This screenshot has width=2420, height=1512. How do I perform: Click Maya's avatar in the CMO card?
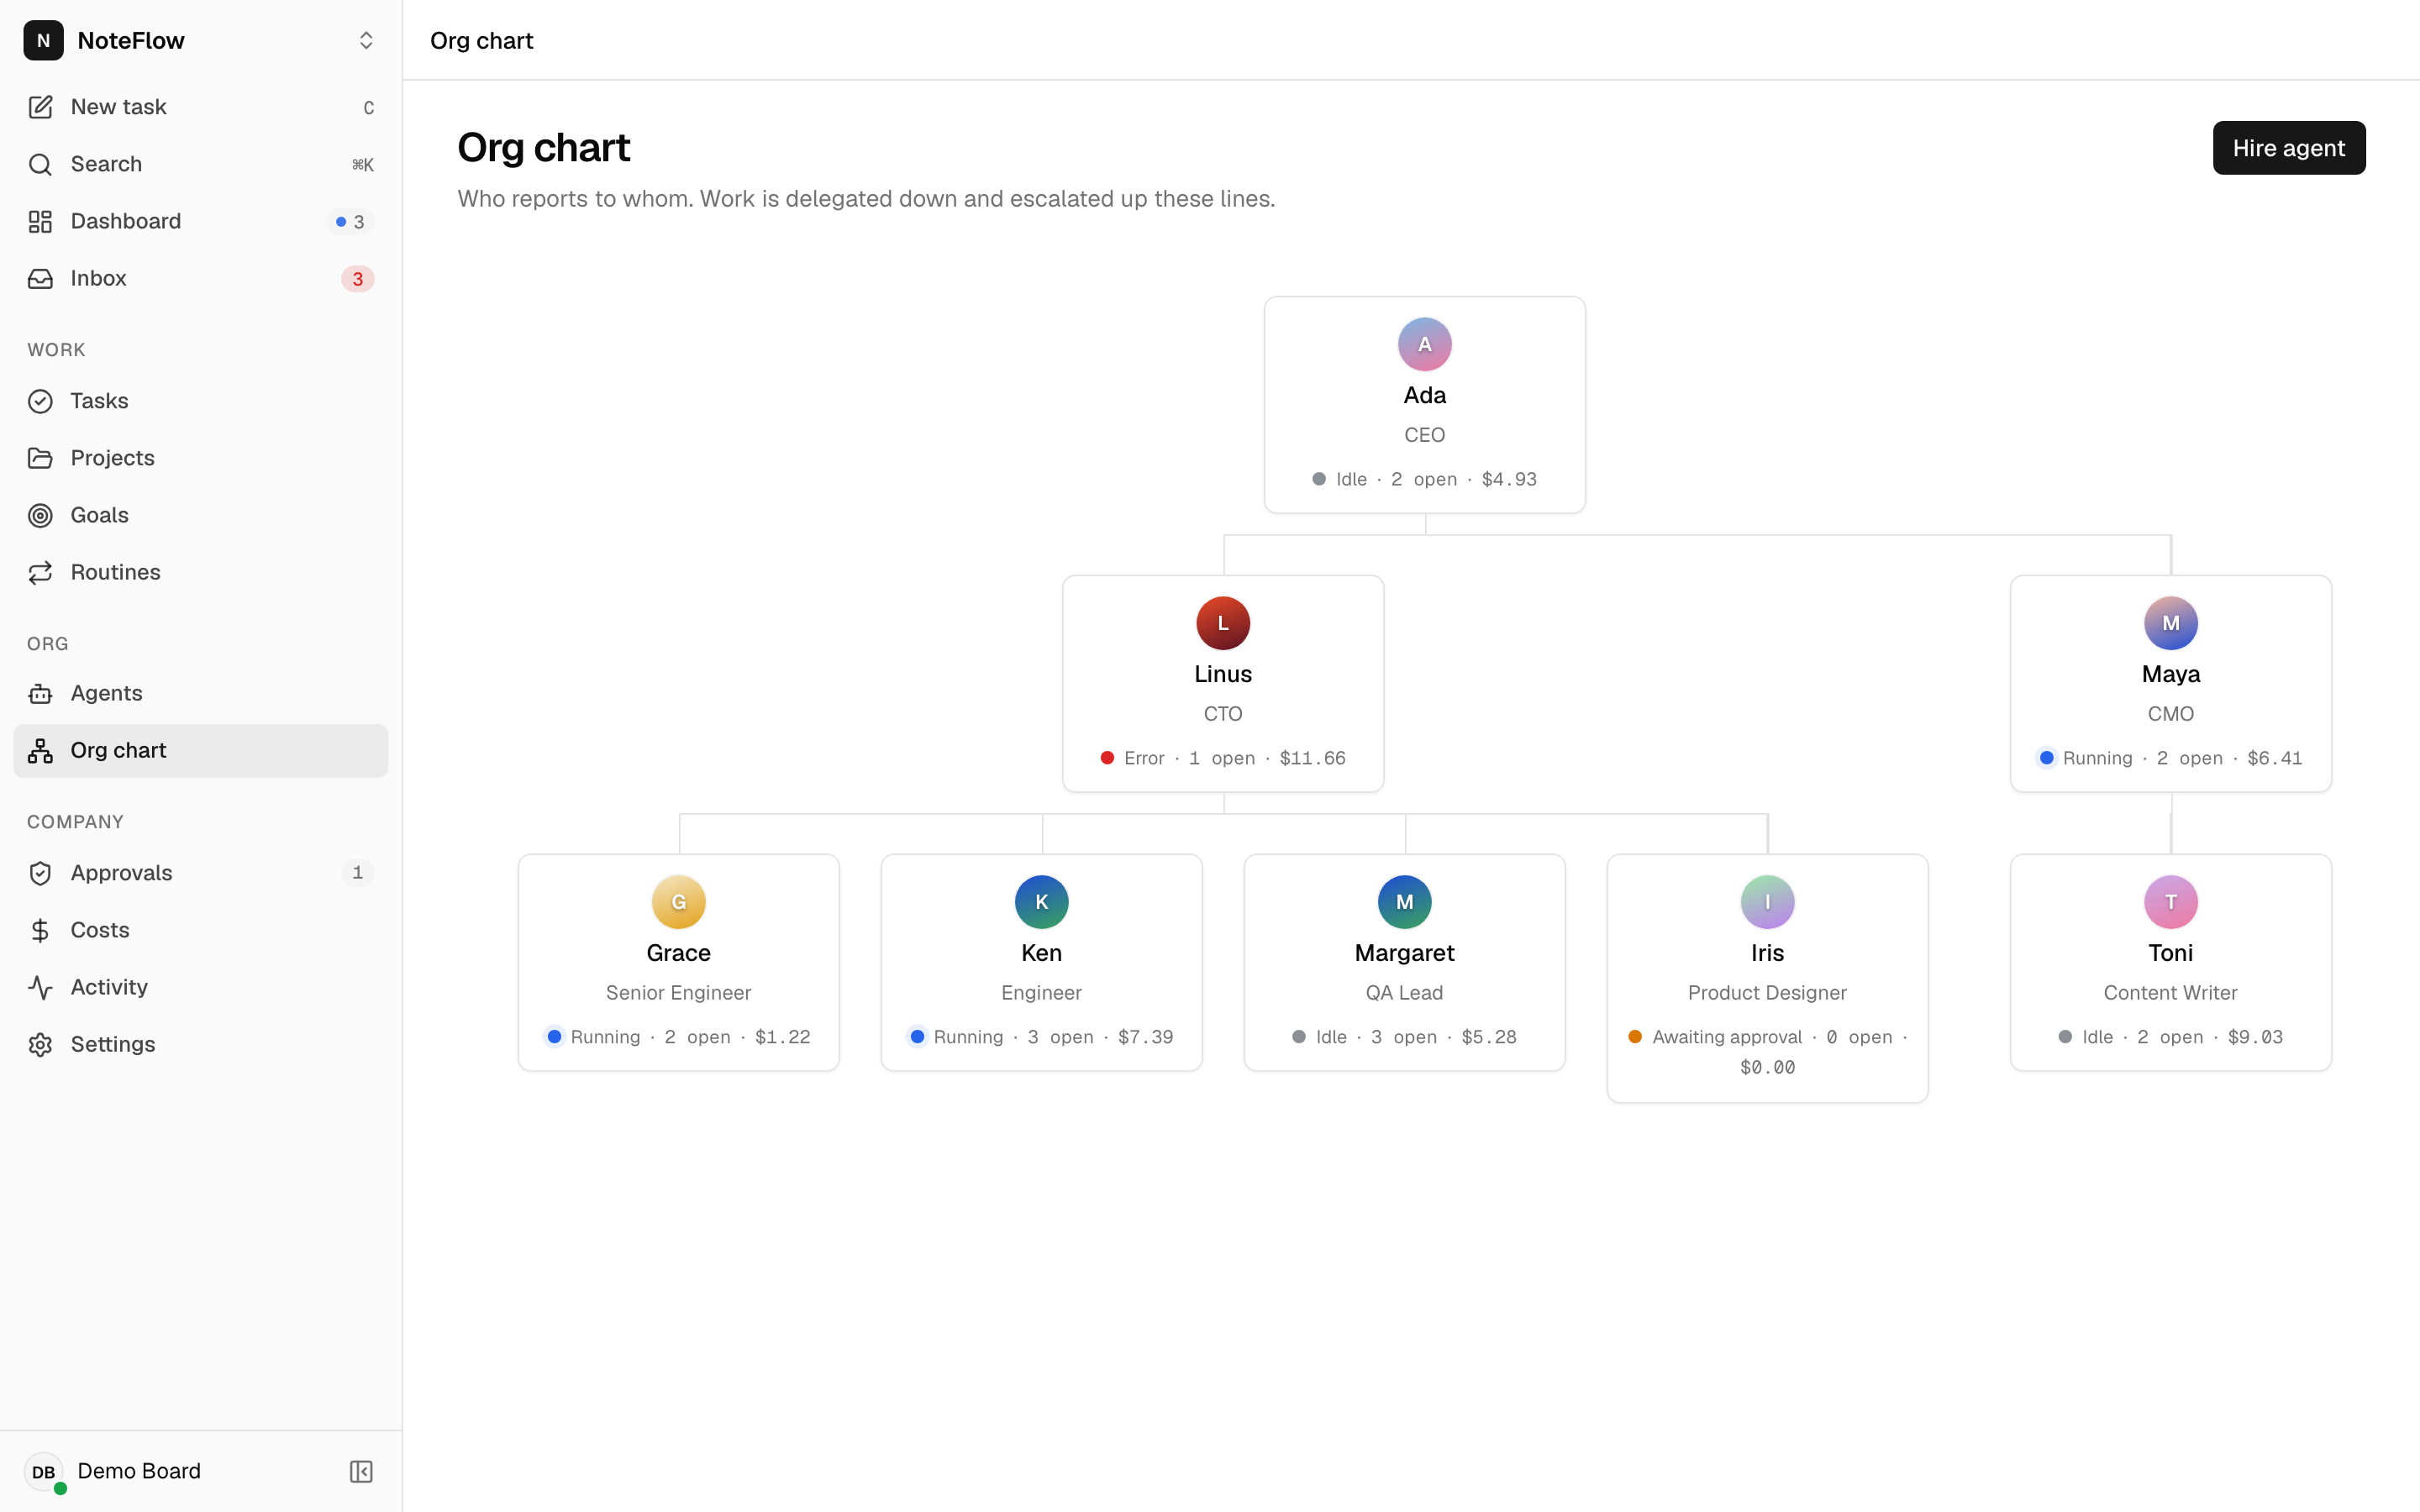tap(2170, 623)
